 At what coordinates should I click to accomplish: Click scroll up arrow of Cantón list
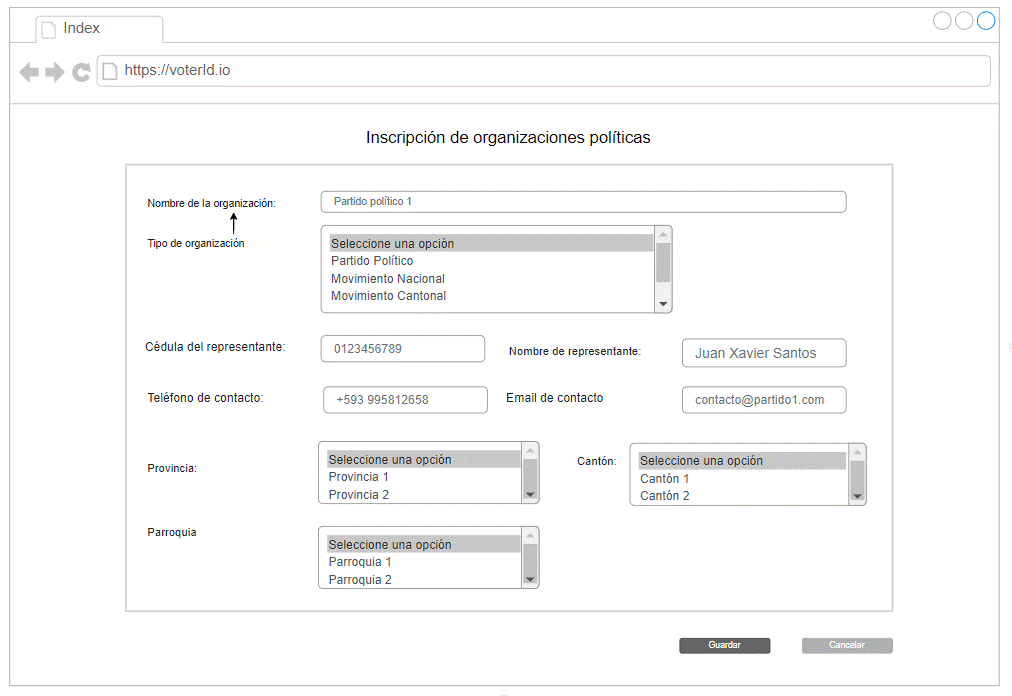(857, 451)
